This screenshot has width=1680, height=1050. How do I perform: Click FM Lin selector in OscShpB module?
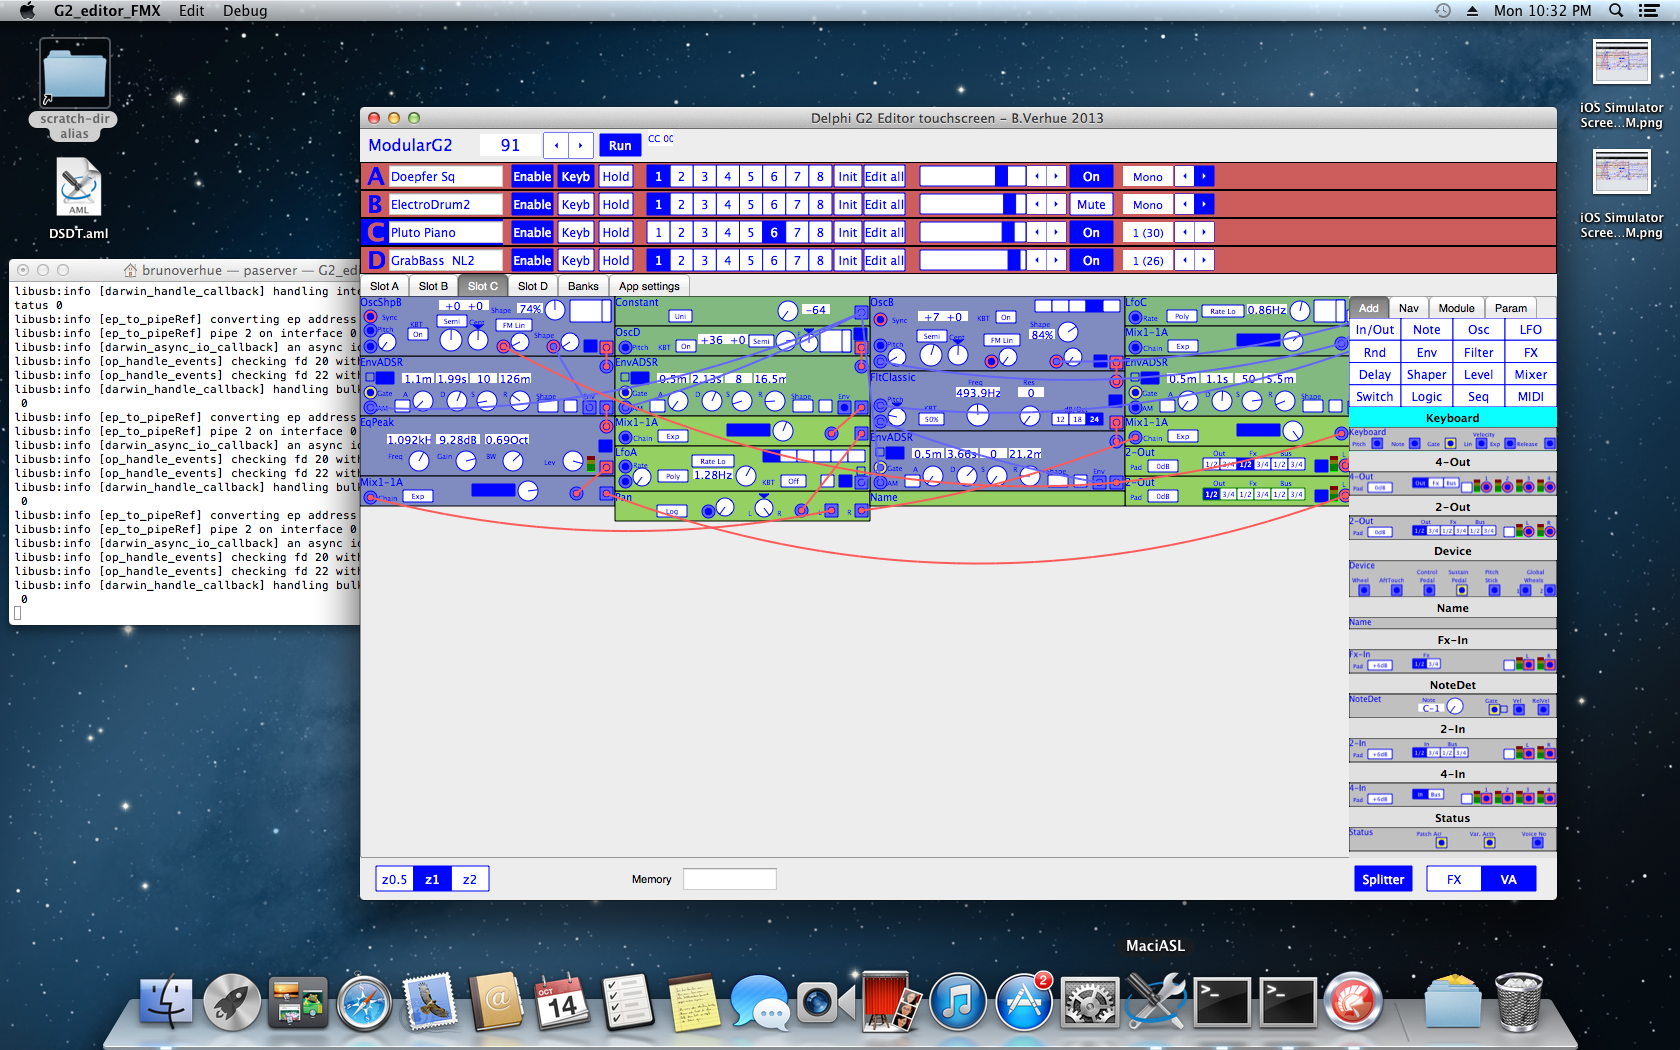[513, 324]
